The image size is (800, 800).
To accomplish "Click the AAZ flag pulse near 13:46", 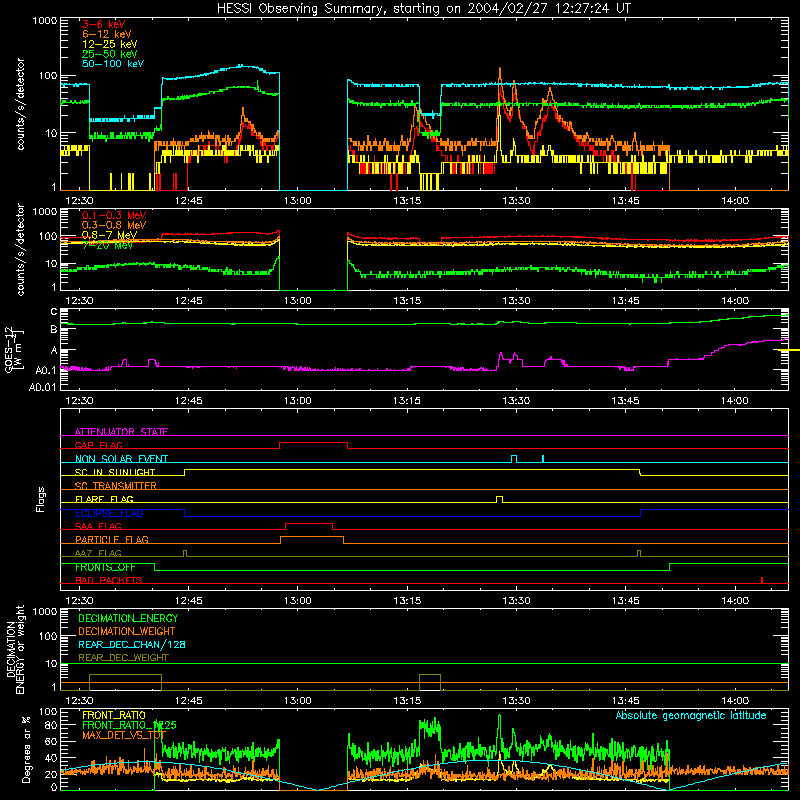I will click(x=639, y=553).
